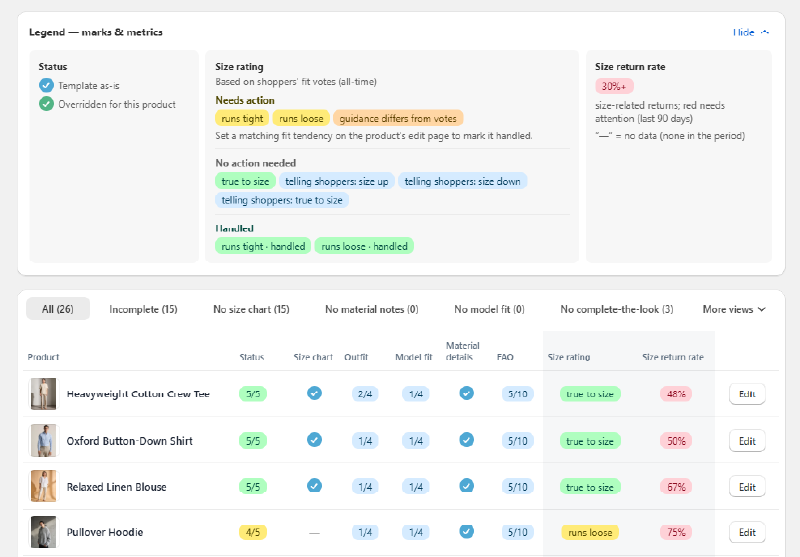Click 'runs loose · handled' badge

click(364, 246)
